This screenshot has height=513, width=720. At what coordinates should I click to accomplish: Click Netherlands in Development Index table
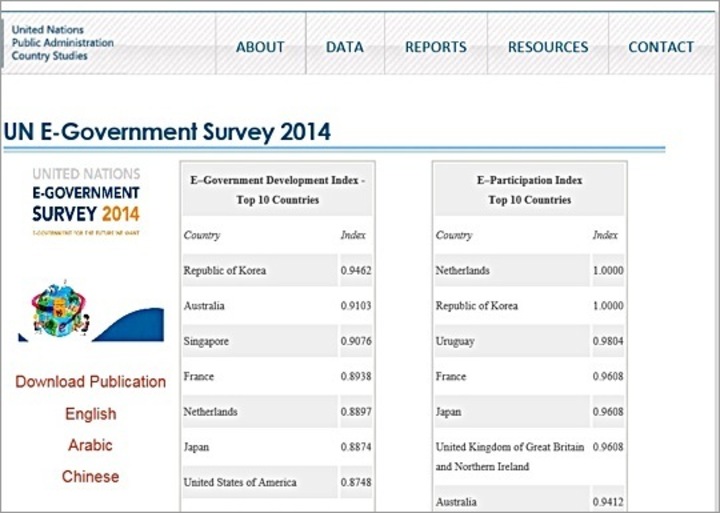click(x=210, y=412)
